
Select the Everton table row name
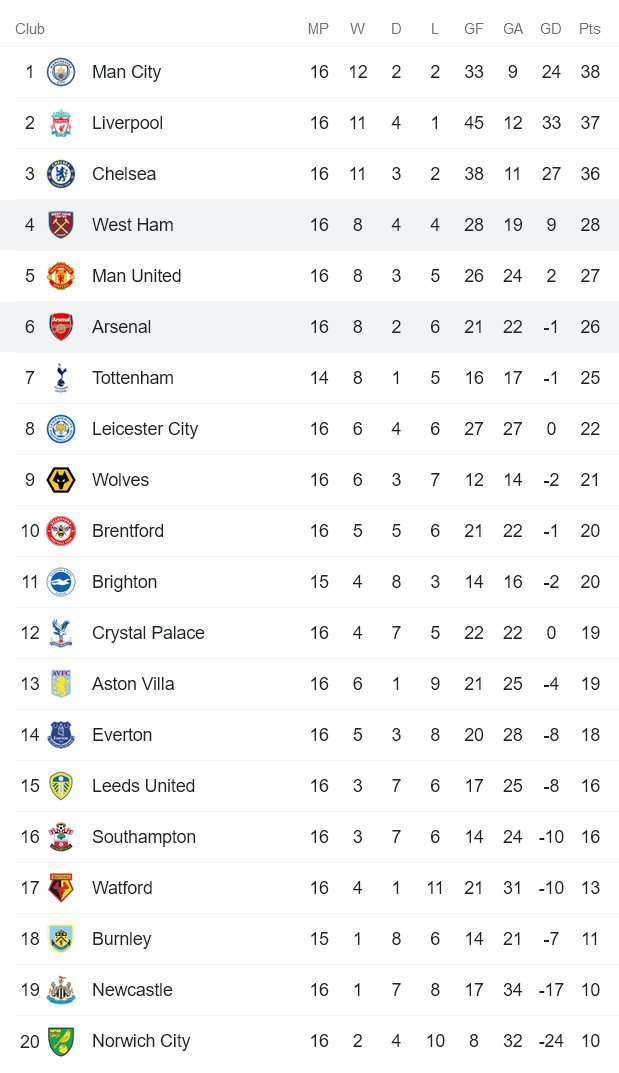coord(122,735)
